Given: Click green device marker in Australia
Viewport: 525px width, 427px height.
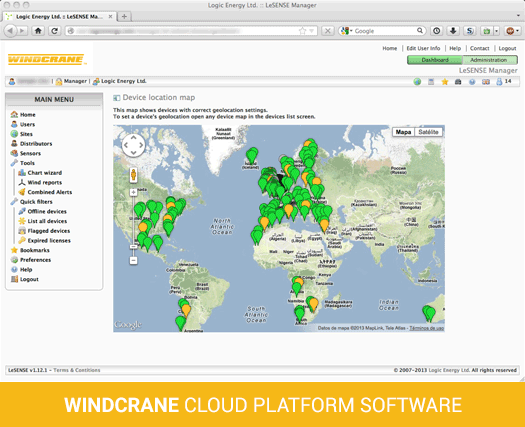Looking at the screenshot, I should coord(429,314).
